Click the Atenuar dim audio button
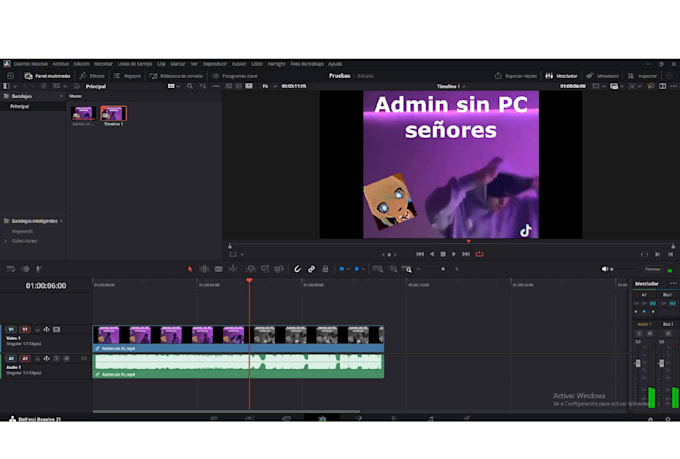Image resolution: width=680 pixels, height=459 pixels. coord(652,269)
